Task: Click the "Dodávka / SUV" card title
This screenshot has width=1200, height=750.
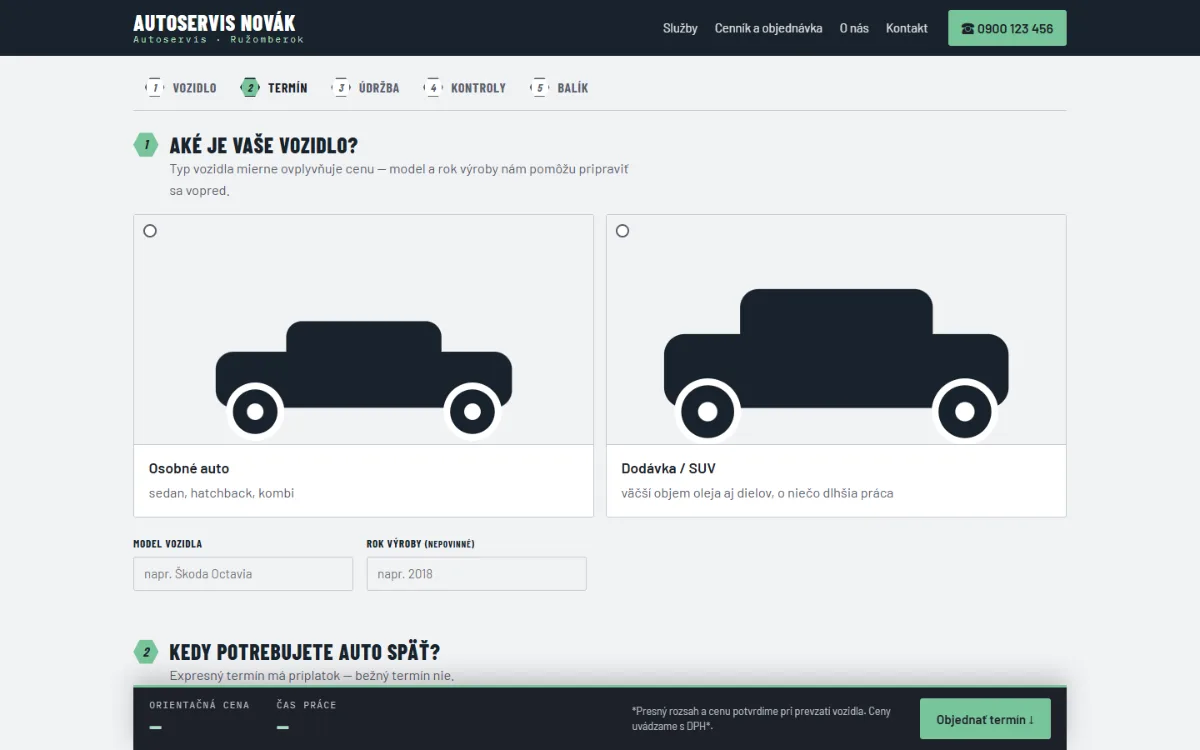Action: tap(668, 468)
